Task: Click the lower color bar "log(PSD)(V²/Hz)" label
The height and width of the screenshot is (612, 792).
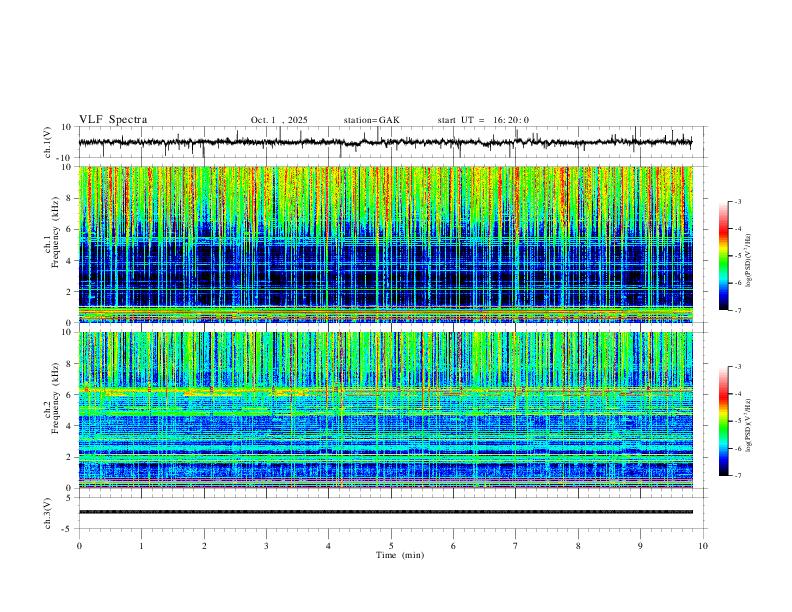Action: 748,426
